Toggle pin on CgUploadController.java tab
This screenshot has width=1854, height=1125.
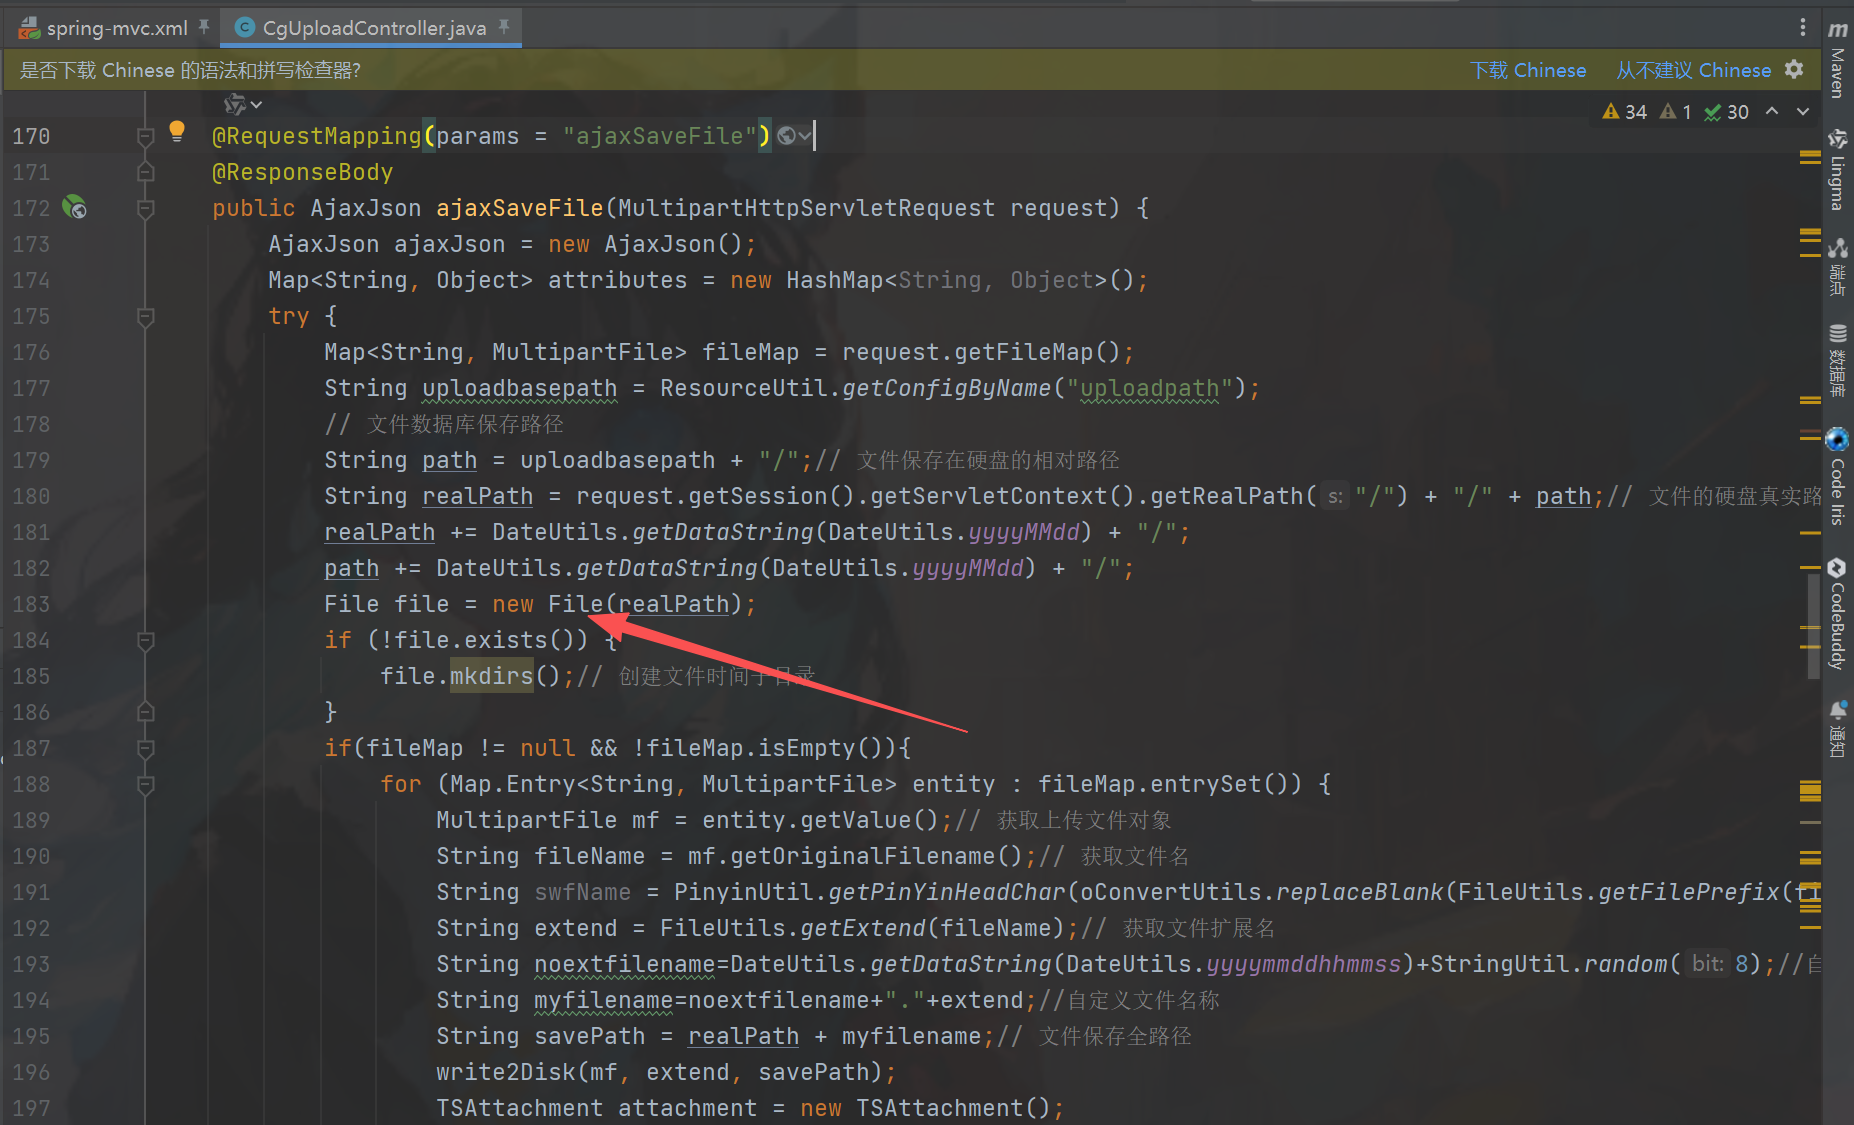click(504, 27)
